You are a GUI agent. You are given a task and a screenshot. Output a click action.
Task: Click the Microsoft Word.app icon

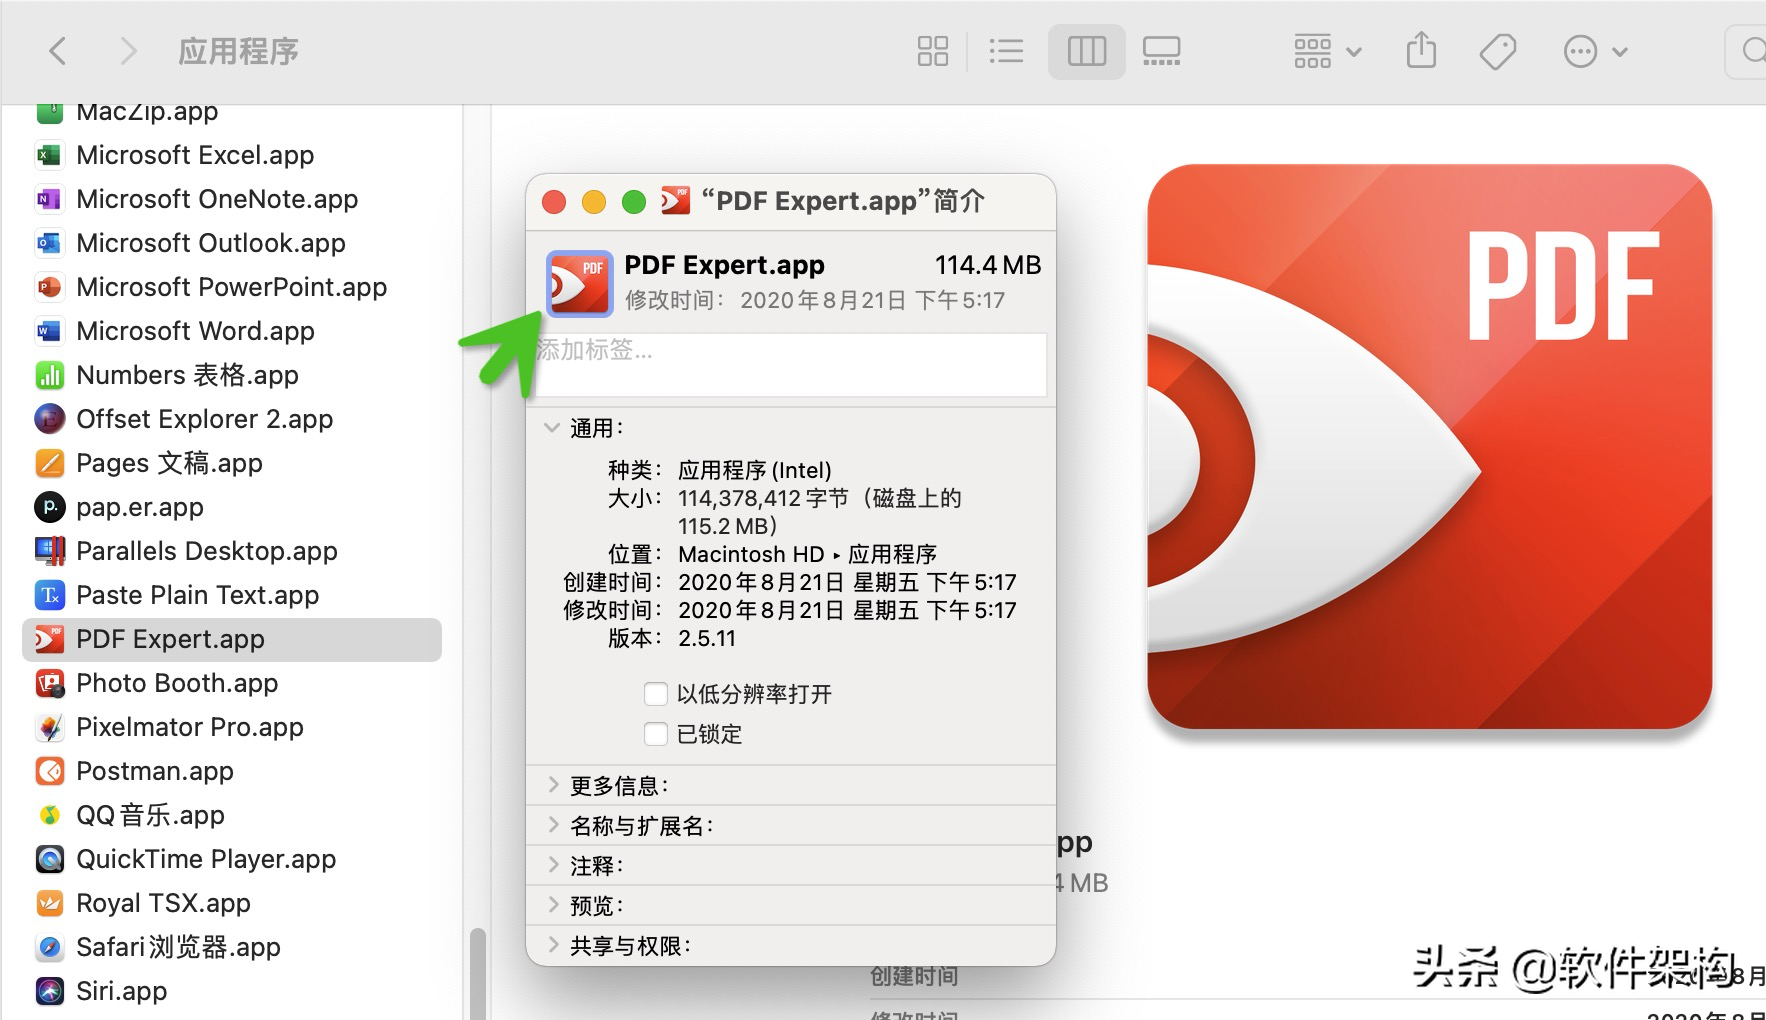pos(48,331)
